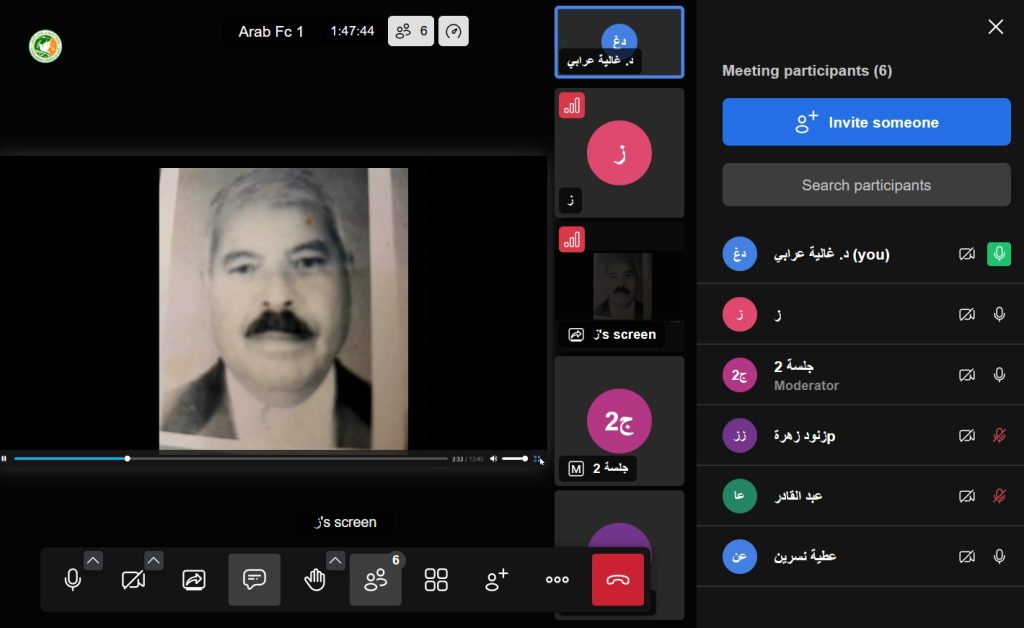This screenshot has height=628, width=1024.
Task: Expand video settings arrow beside camera
Action: coord(154,560)
